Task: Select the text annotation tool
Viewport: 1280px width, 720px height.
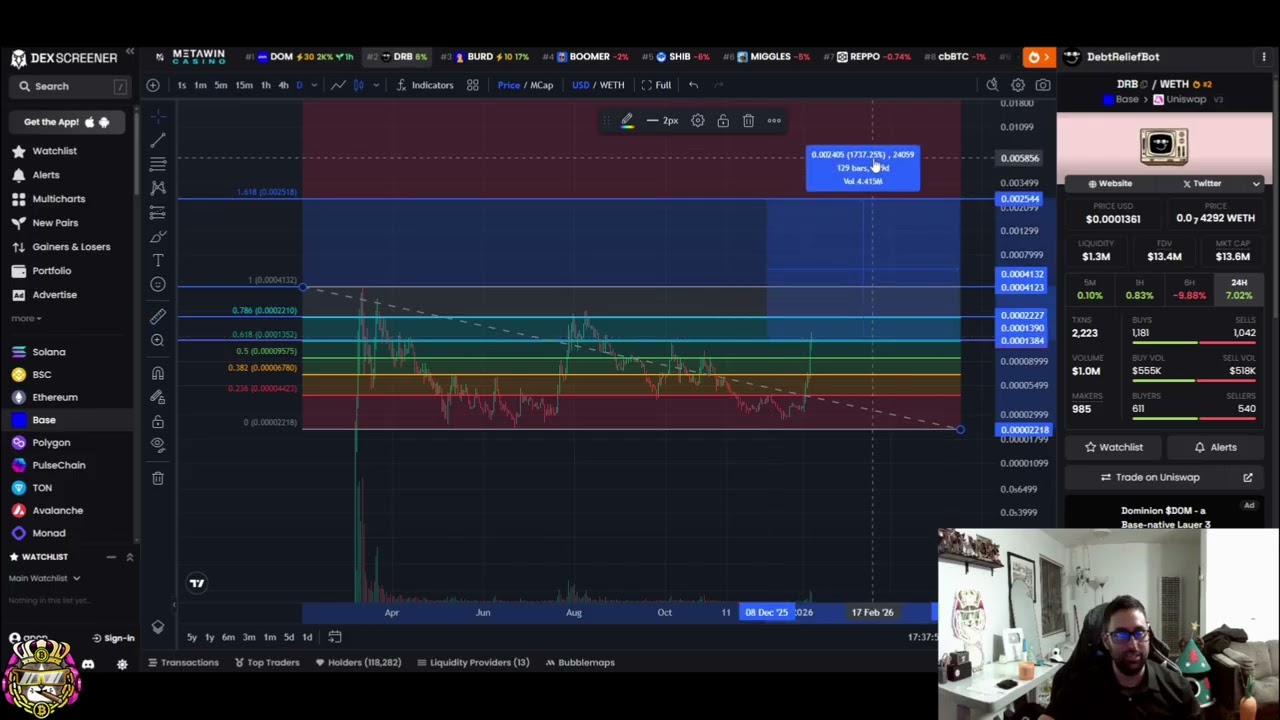Action: pos(158,260)
